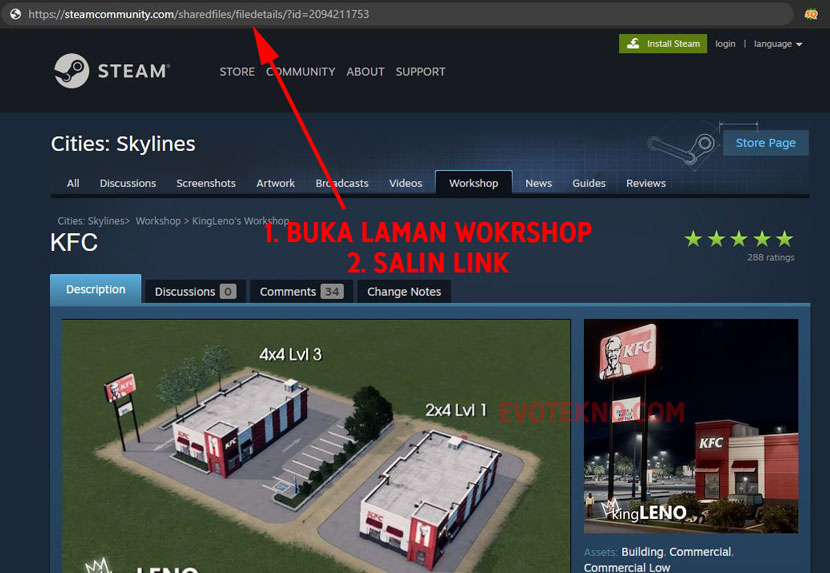This screenshot has height=573, width=830.
Task: Click the address bar URL
Action: tap(199, 14)
